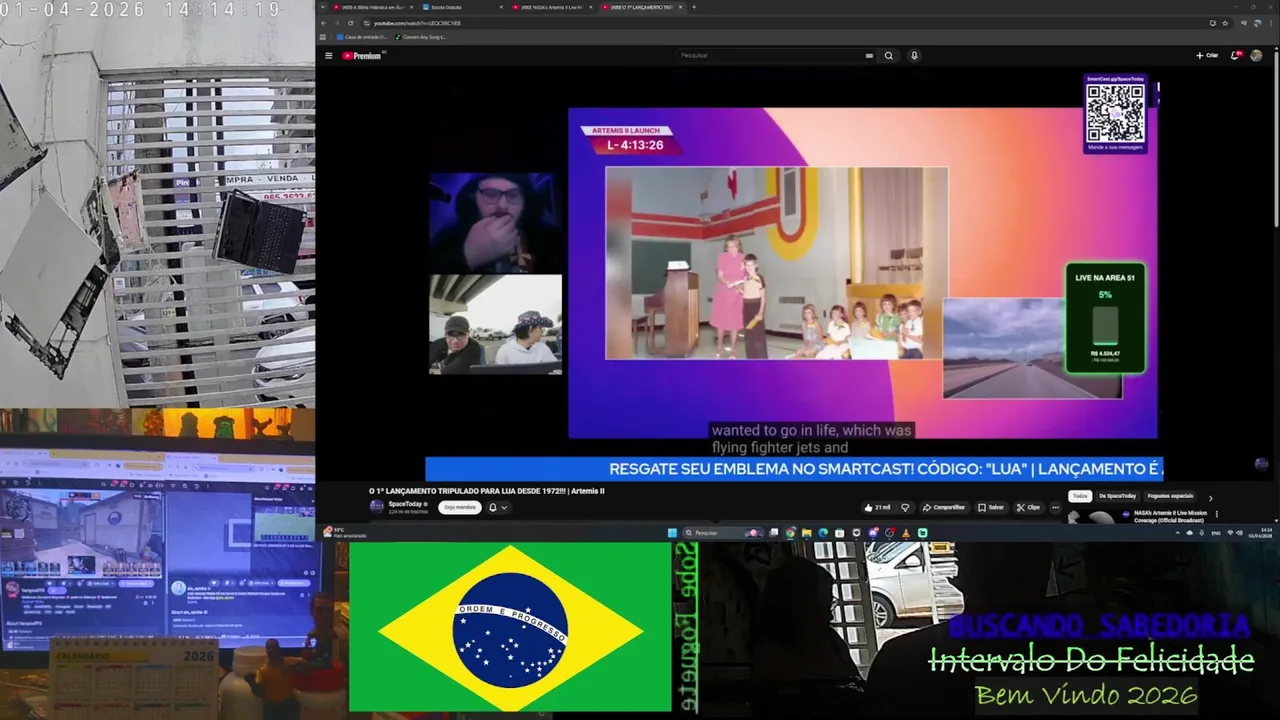The image size is (1280, 720).
Task: Open the YouTube account avatar menu
Action: point(1257,56)
